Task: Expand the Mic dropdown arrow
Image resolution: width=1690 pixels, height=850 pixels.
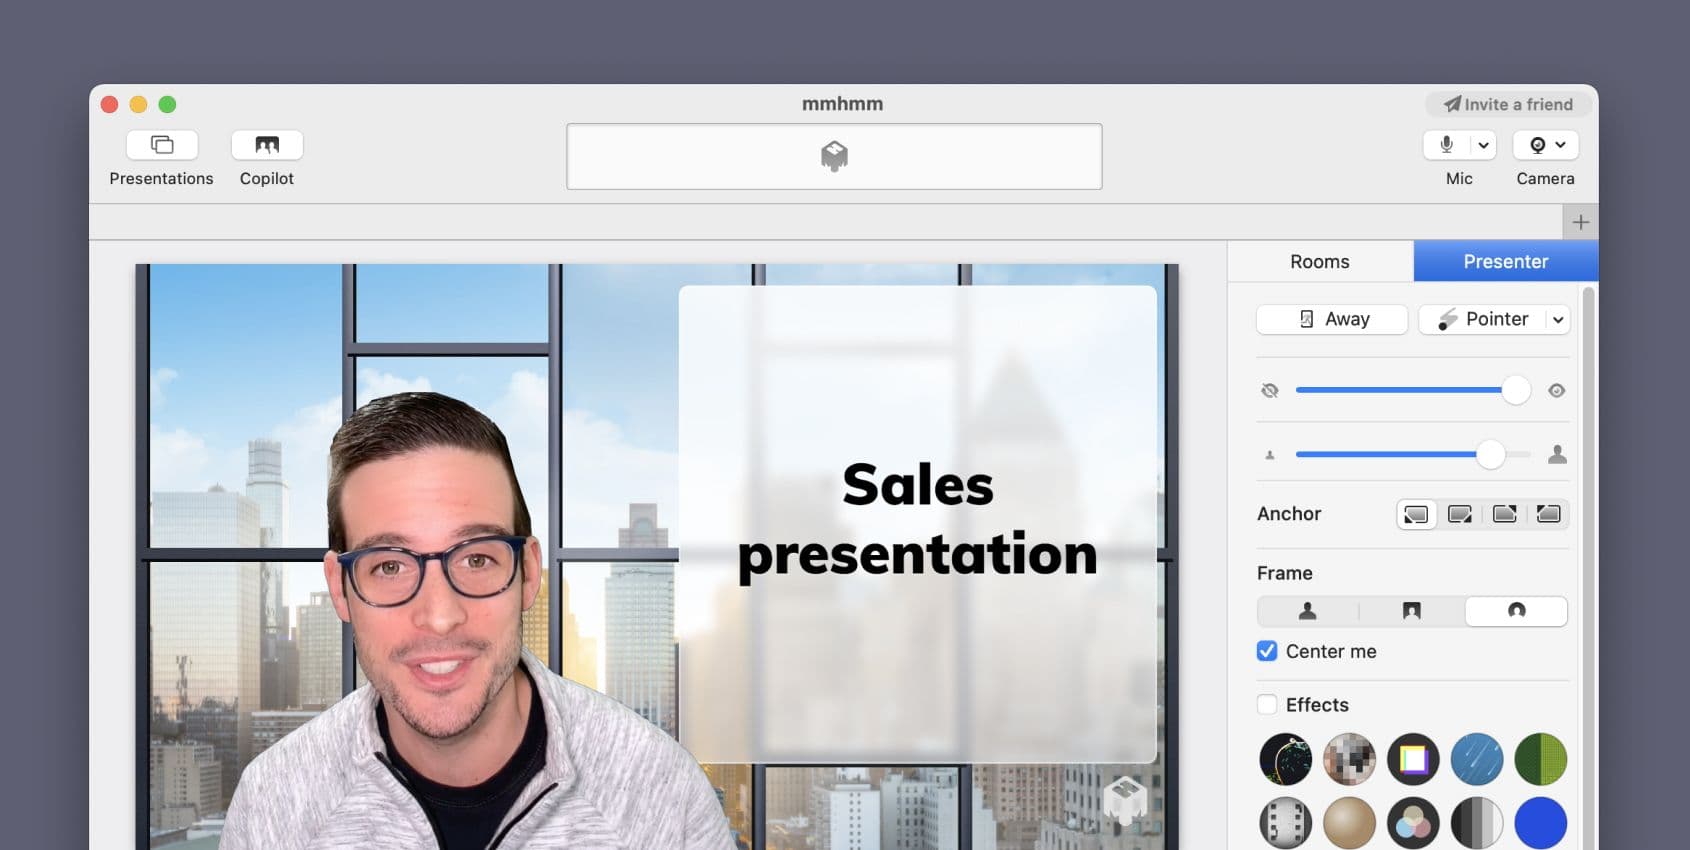Action: click(x=1483, y=145)
